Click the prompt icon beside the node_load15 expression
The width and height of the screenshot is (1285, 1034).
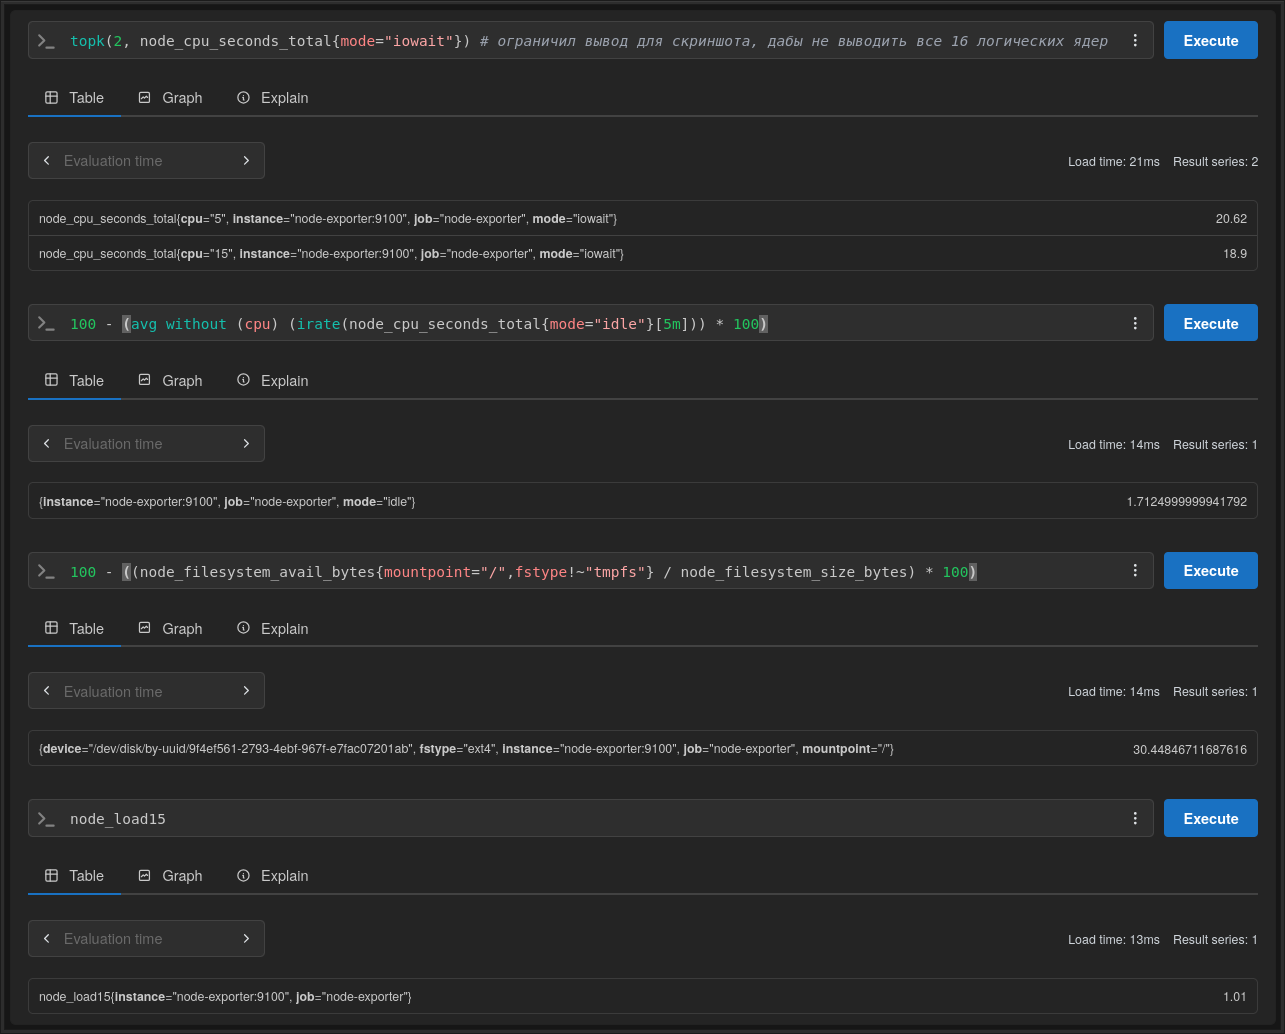tap(46, 819)
